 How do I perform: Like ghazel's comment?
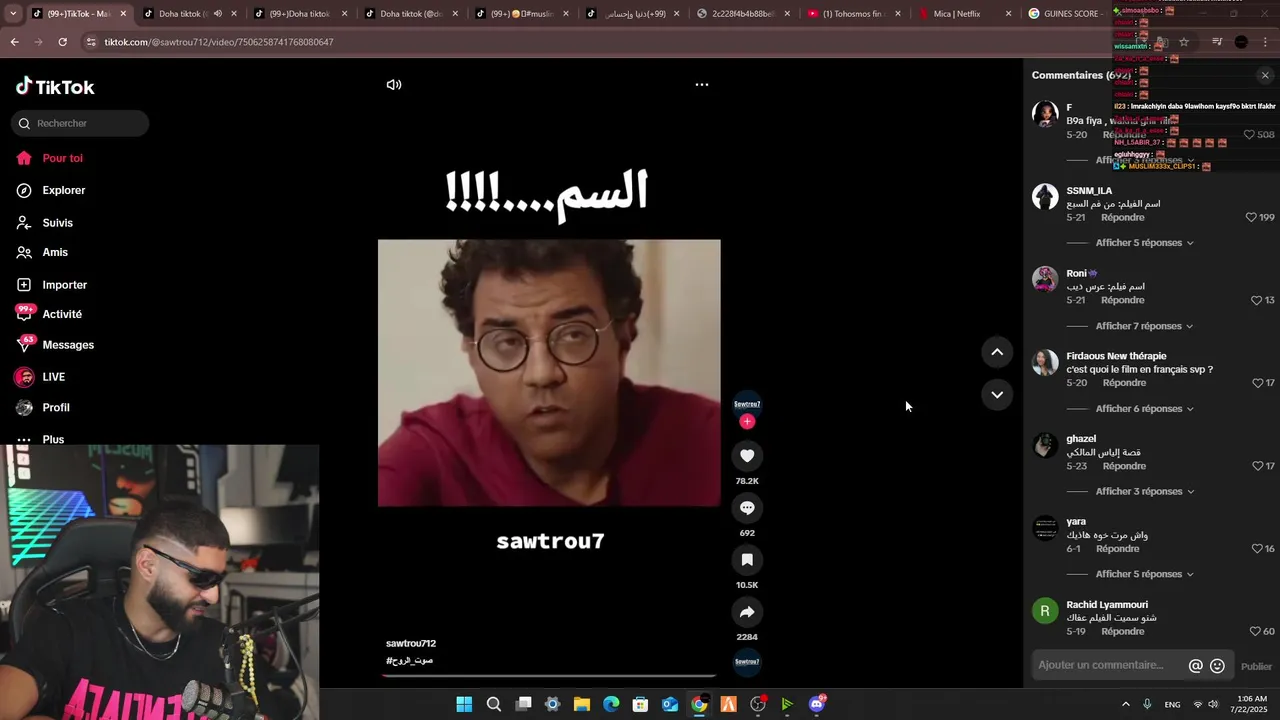[1257, 466]
